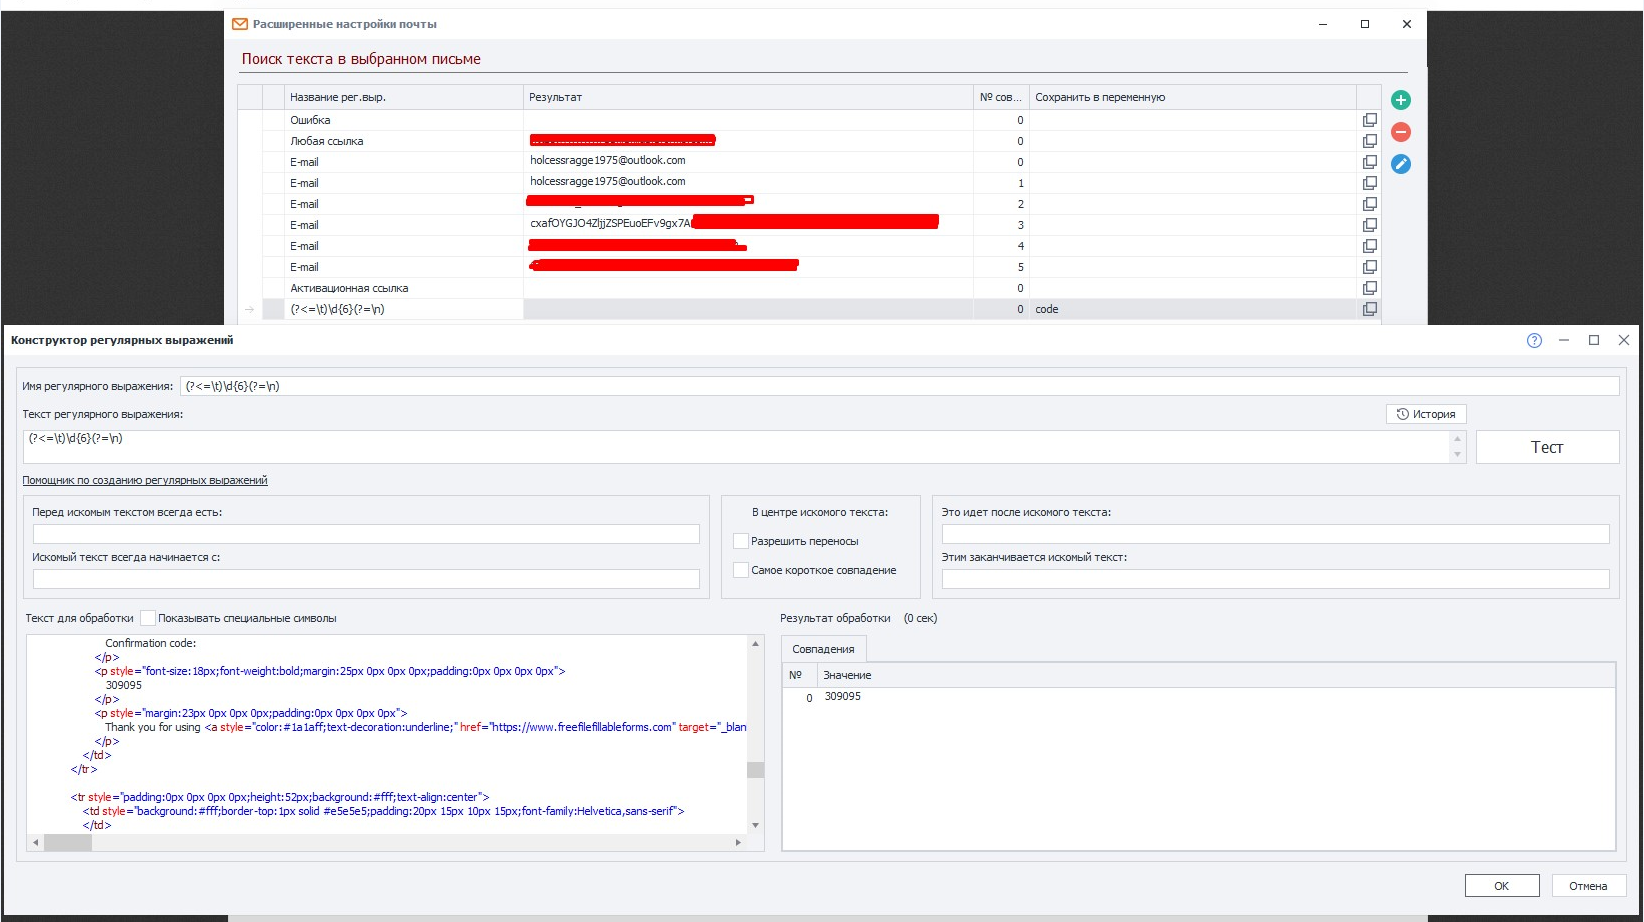
Task: Click first holcessragge1975@outlook.com result
Action: coord(608,160)
